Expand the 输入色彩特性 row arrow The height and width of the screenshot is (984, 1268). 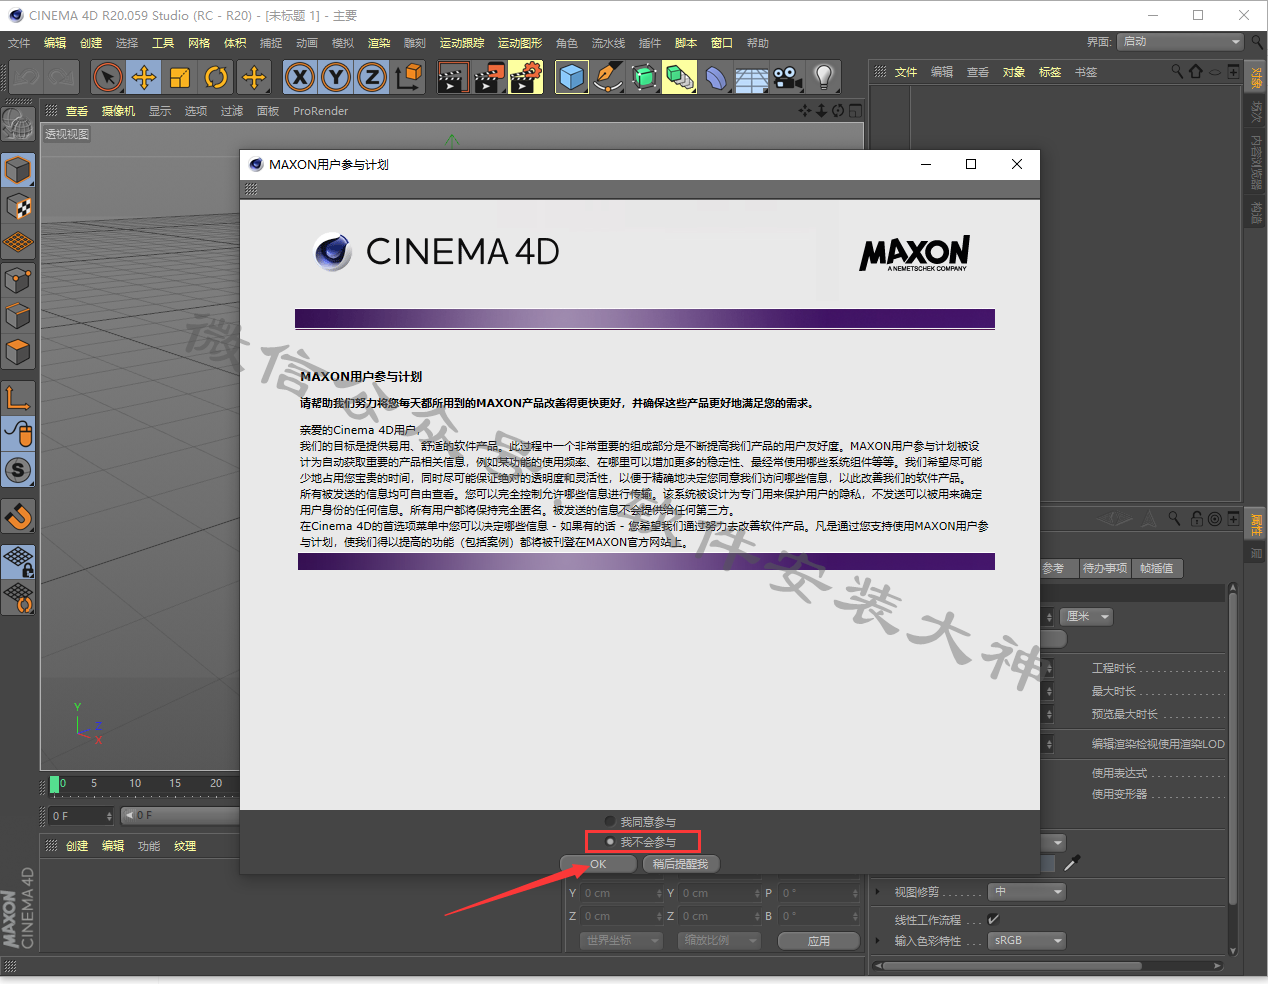point(879,941)
